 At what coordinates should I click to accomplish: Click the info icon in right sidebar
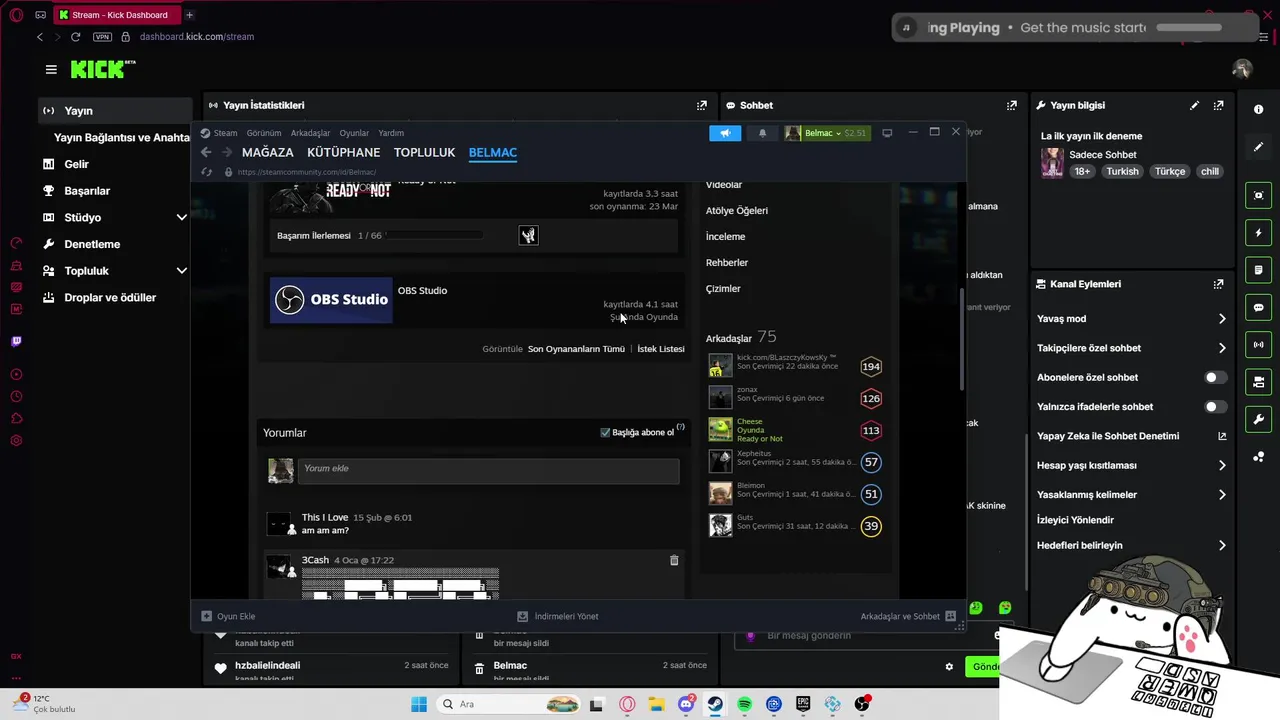tap(1258, 109)
